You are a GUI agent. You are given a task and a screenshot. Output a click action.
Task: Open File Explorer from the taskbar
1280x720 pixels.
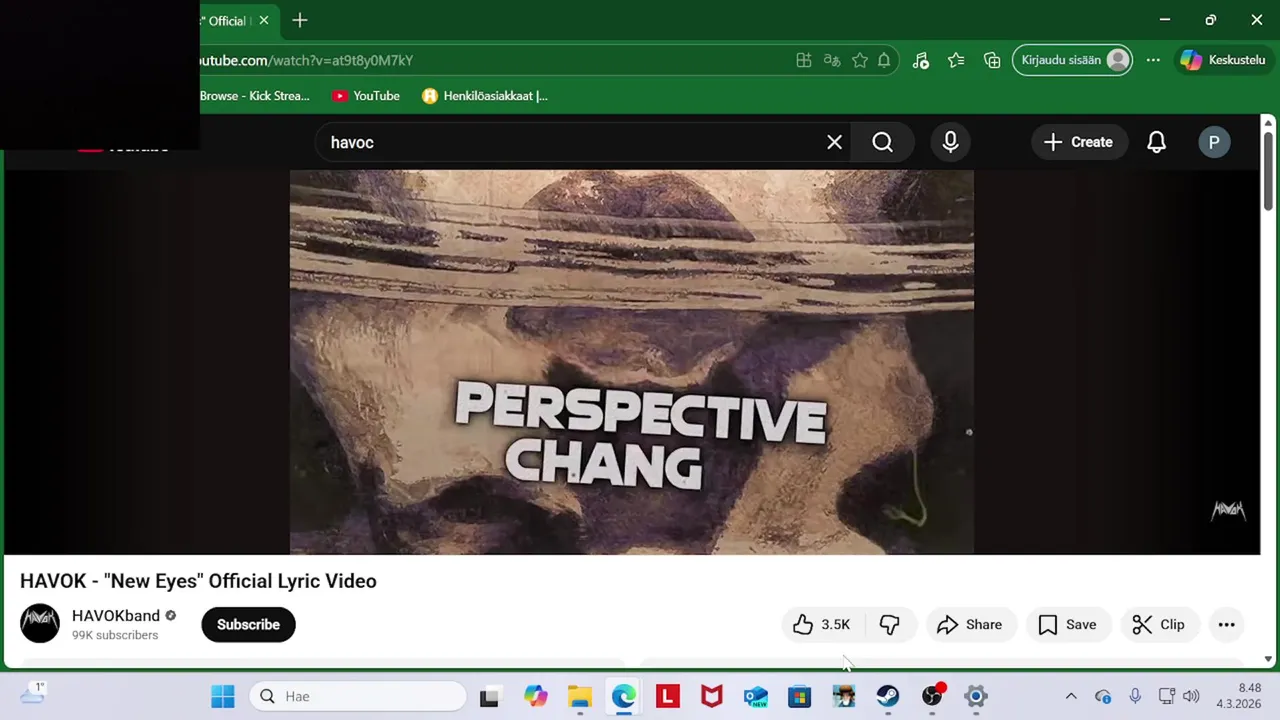(580, 696)
